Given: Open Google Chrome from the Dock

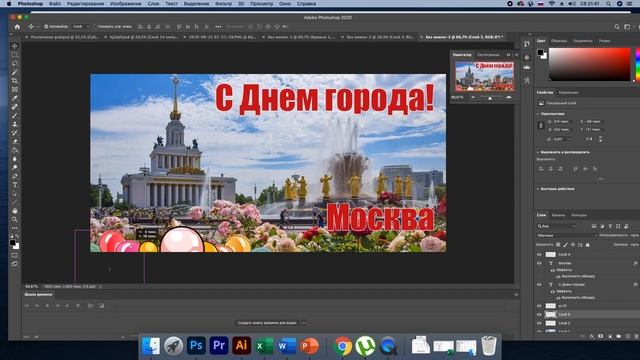Looking at the screenshot, I should point(342,346).
